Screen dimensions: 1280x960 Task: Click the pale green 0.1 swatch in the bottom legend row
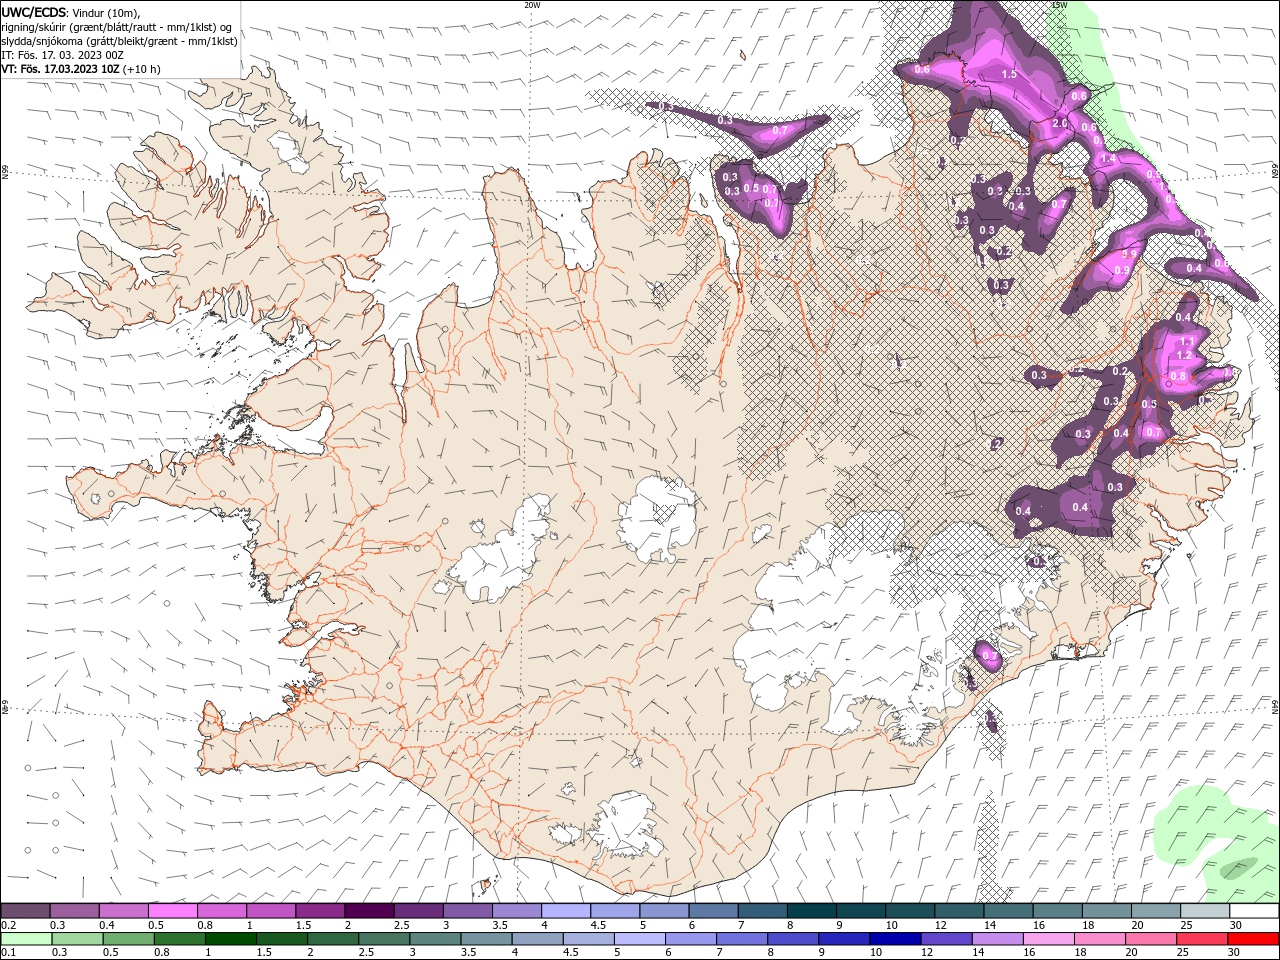coord(26,939)
